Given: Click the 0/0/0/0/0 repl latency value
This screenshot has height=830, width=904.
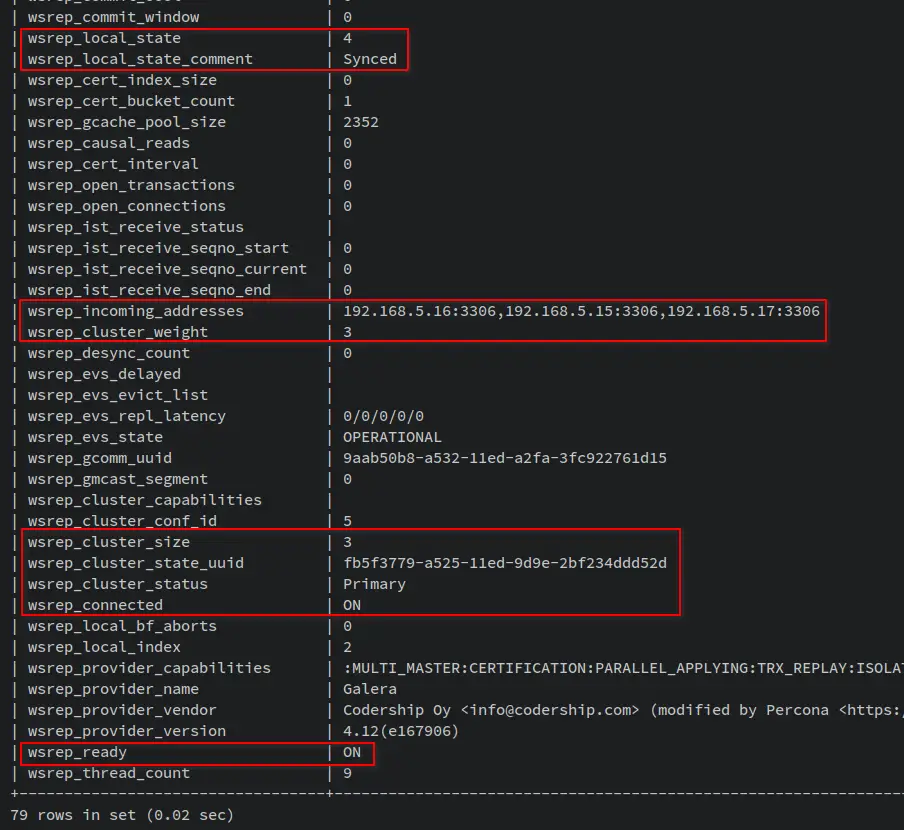Looking at the screenshot, I should (383, 416).
